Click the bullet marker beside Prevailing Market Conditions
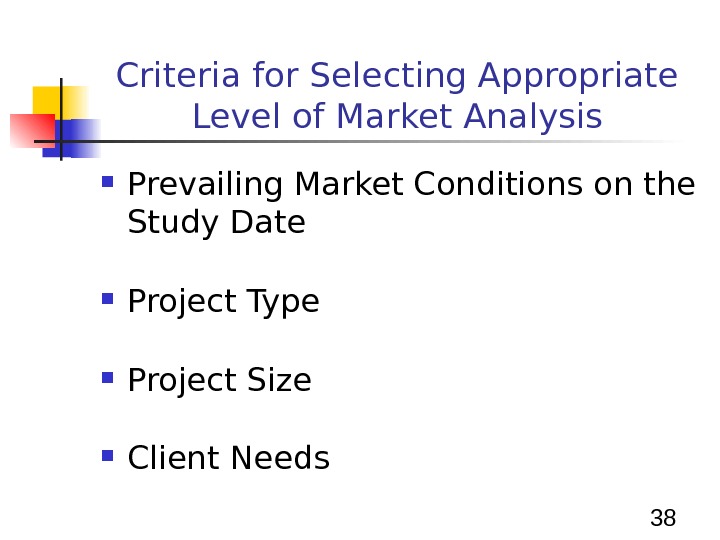Viewport: 720px width, 540px height. coord(109,184)
